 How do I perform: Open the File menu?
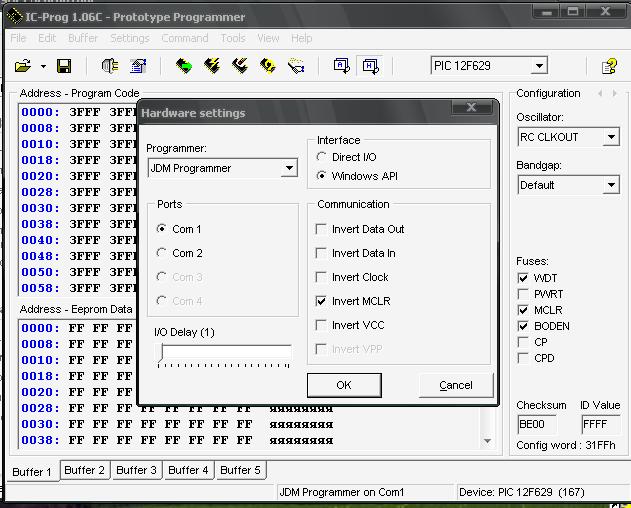pos(18,38)
